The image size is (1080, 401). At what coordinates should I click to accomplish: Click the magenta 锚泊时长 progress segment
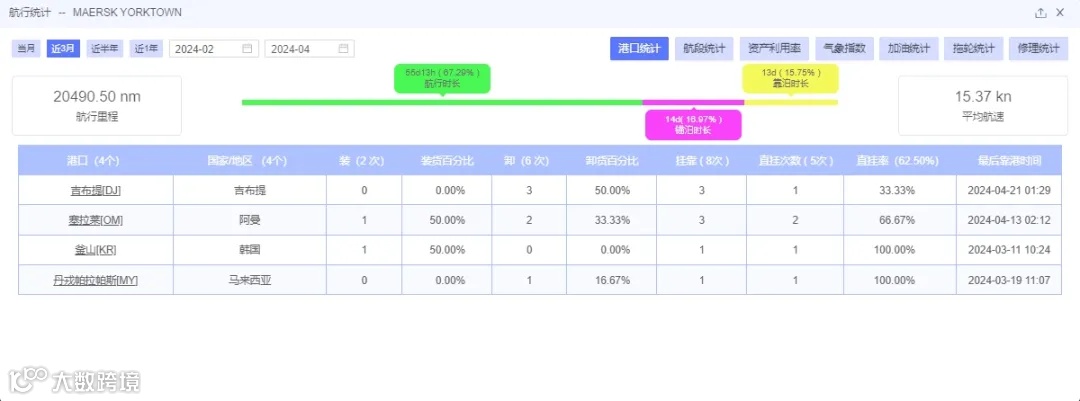coord(693,102)
